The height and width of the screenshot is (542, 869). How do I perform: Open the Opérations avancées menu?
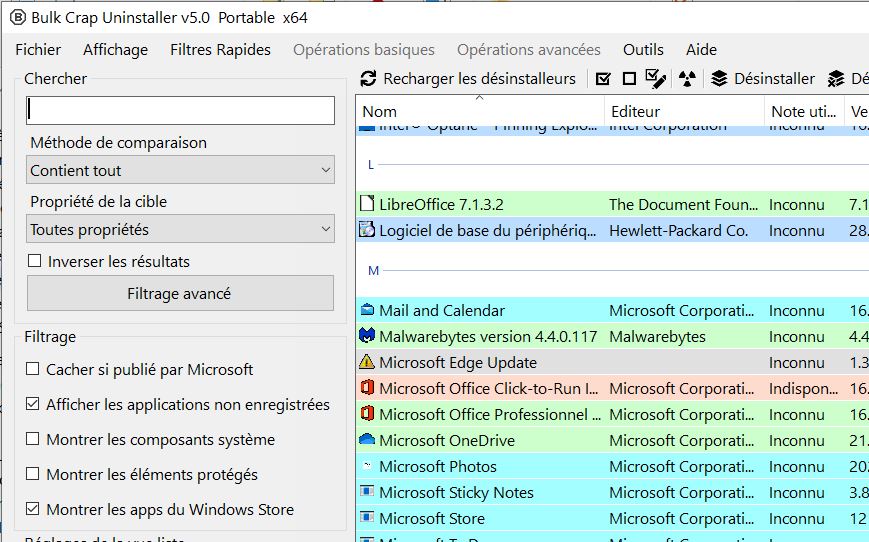point(528,50)
